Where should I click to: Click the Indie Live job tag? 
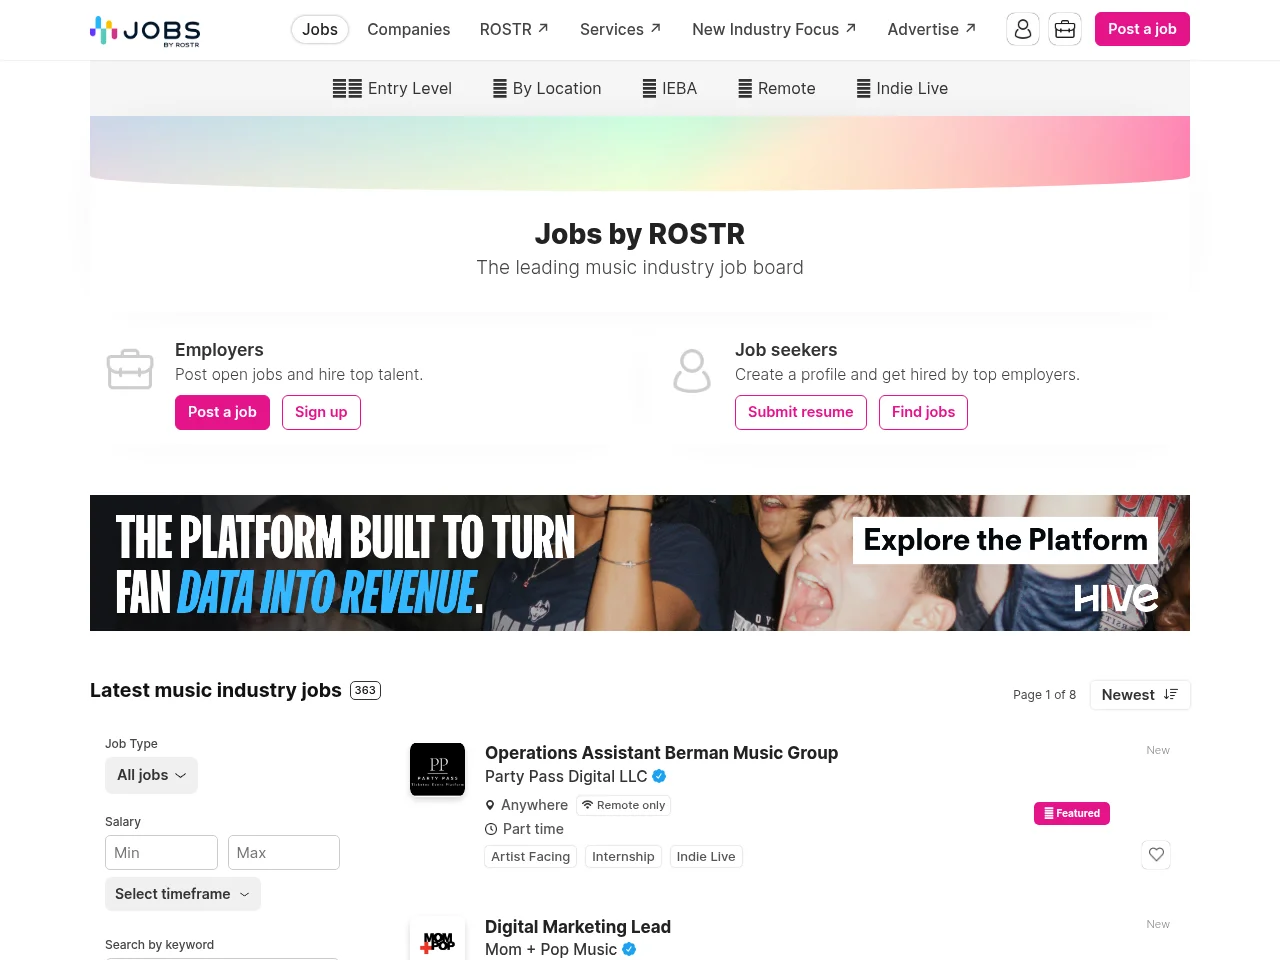(x=706, y=856)
